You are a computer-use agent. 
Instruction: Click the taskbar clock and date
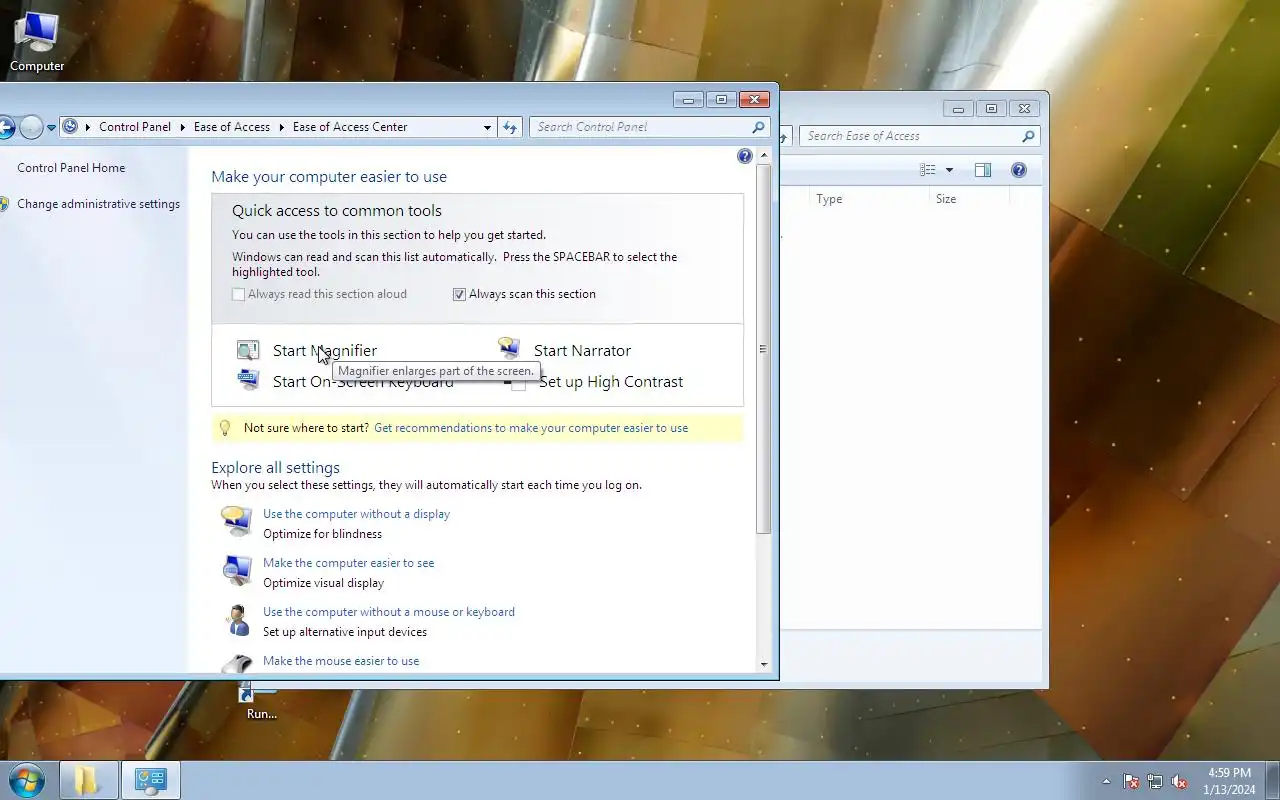(x=1229, y=781)
